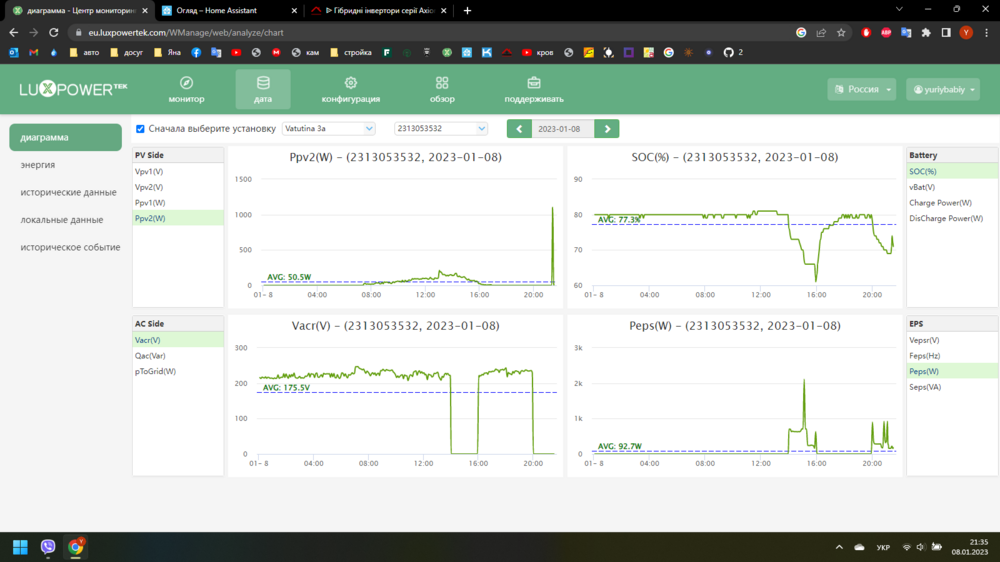
Task: Go to previous day arrow button
Action: click(519, 129)
